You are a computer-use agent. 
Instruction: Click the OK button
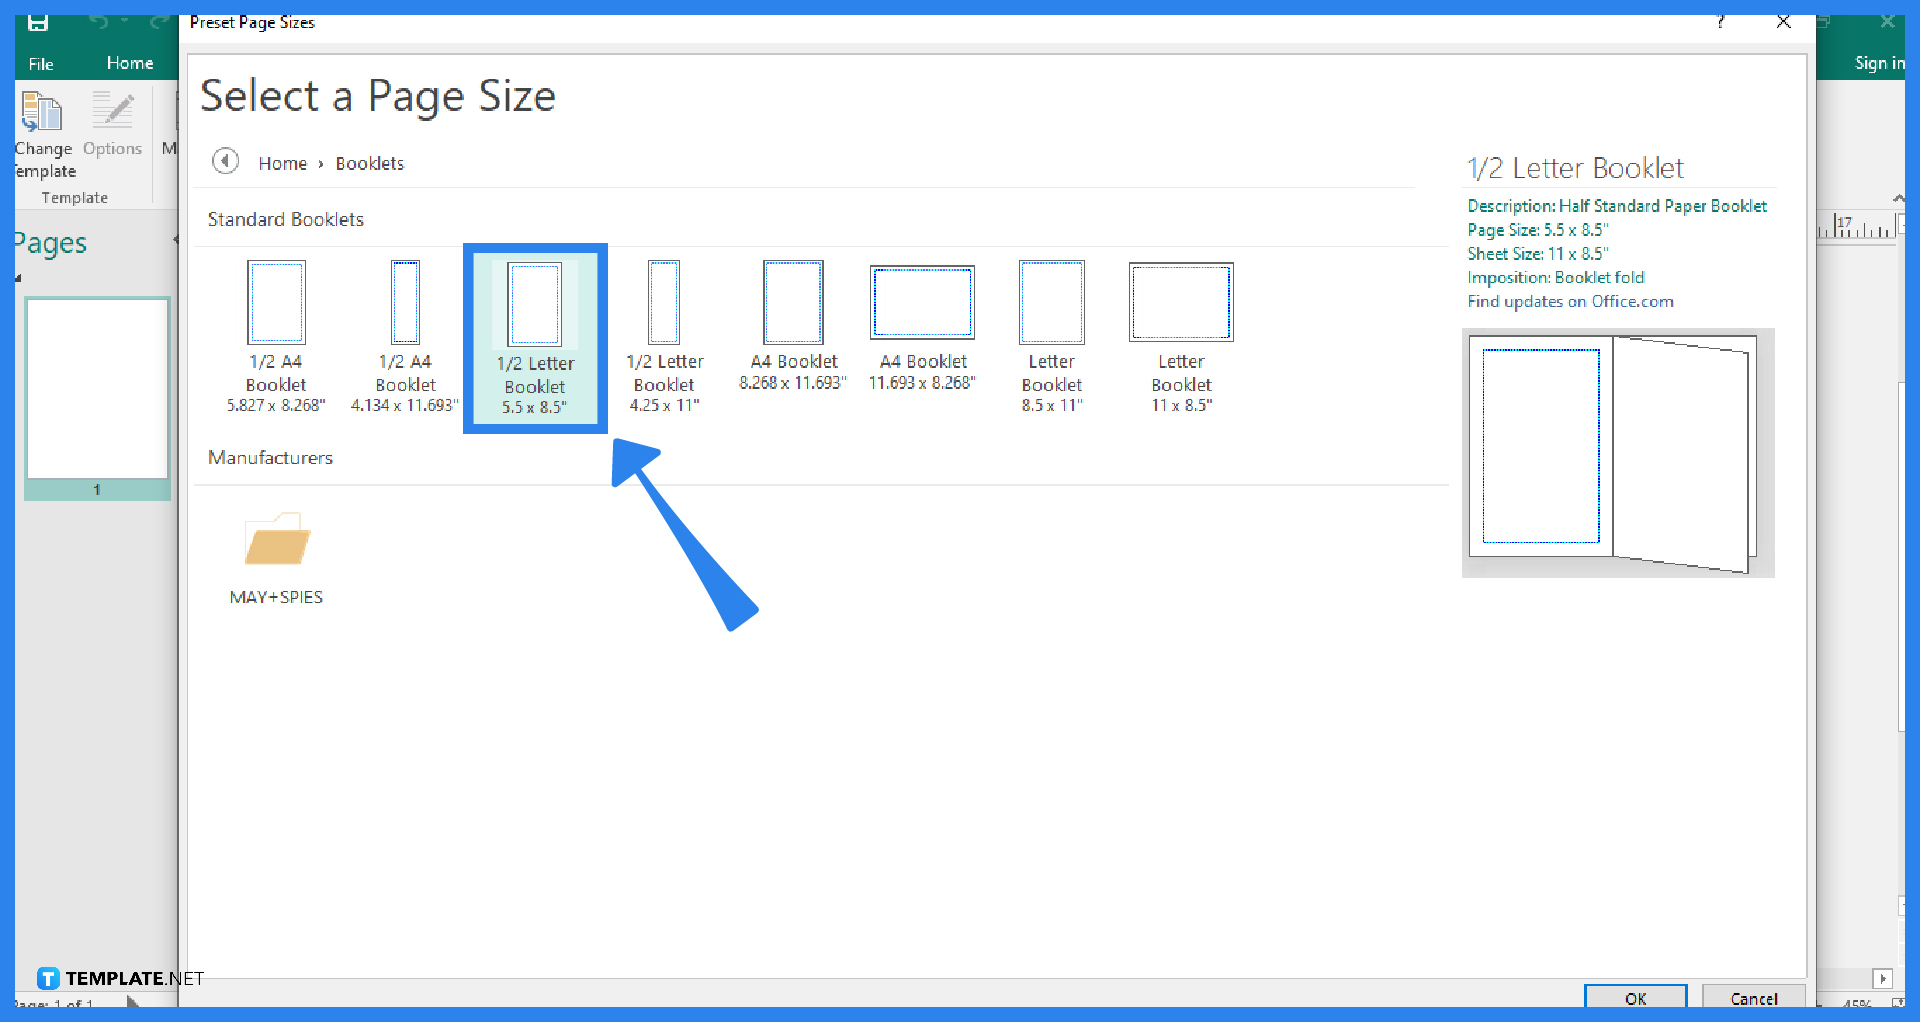[x=1634, y=998]
